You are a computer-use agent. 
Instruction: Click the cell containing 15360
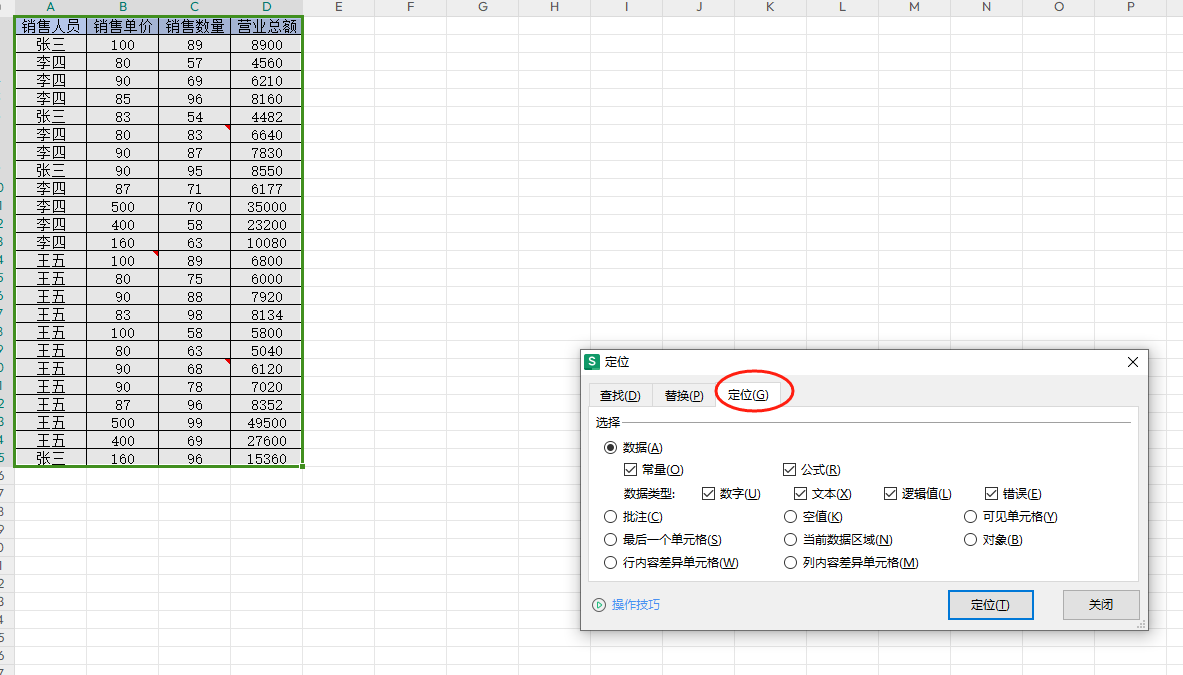pyautogui.click(x=266, y=459)
